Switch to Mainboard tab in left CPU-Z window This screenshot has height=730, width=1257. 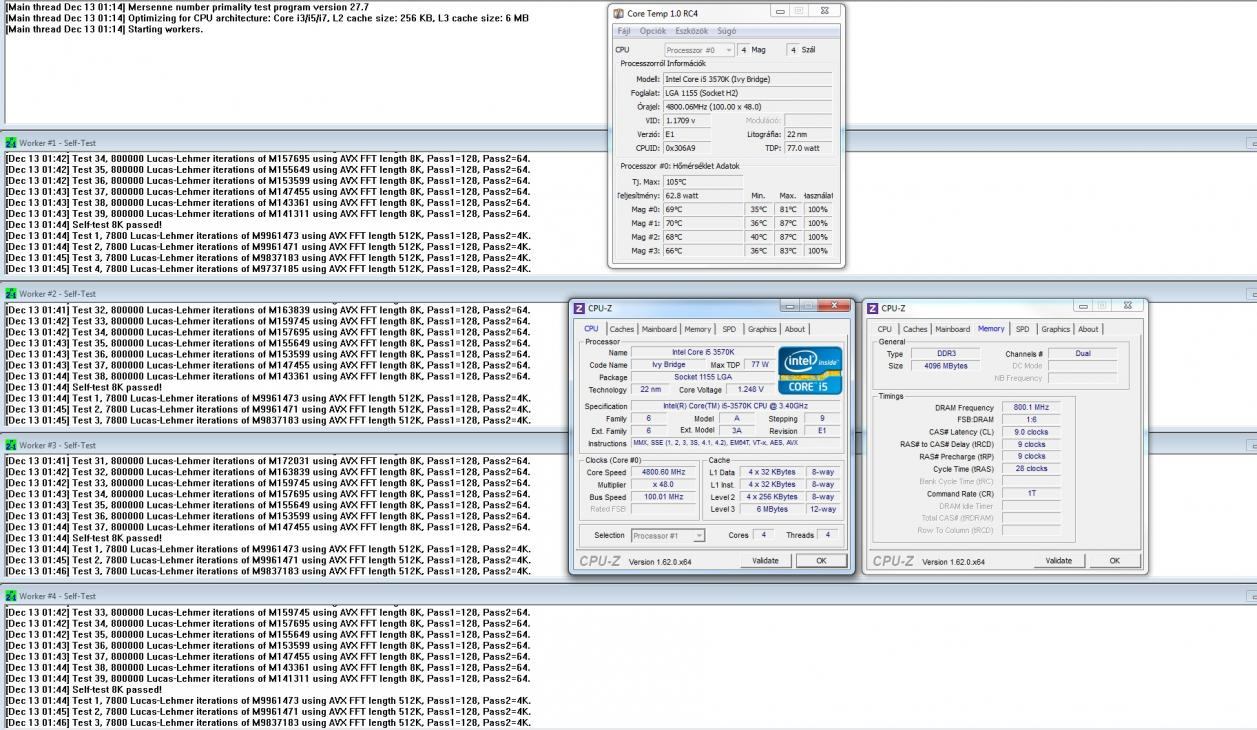(659, 329)
